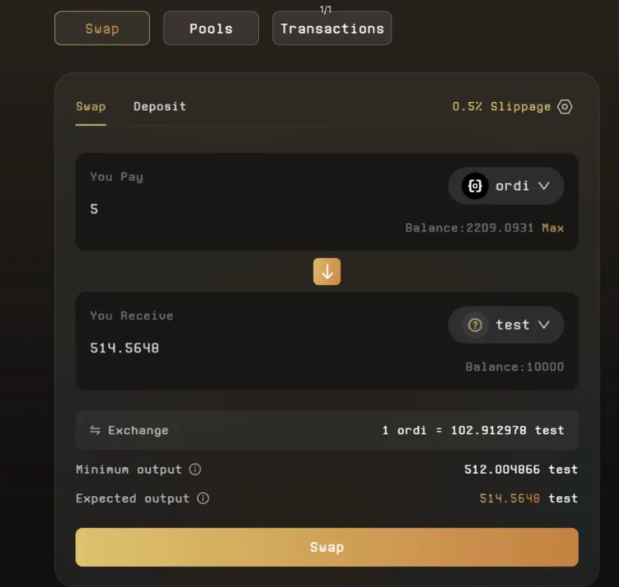This screenshot has width=619, height=587.
Task: Open slippage settings gear icon
Action: pos(565,107)
